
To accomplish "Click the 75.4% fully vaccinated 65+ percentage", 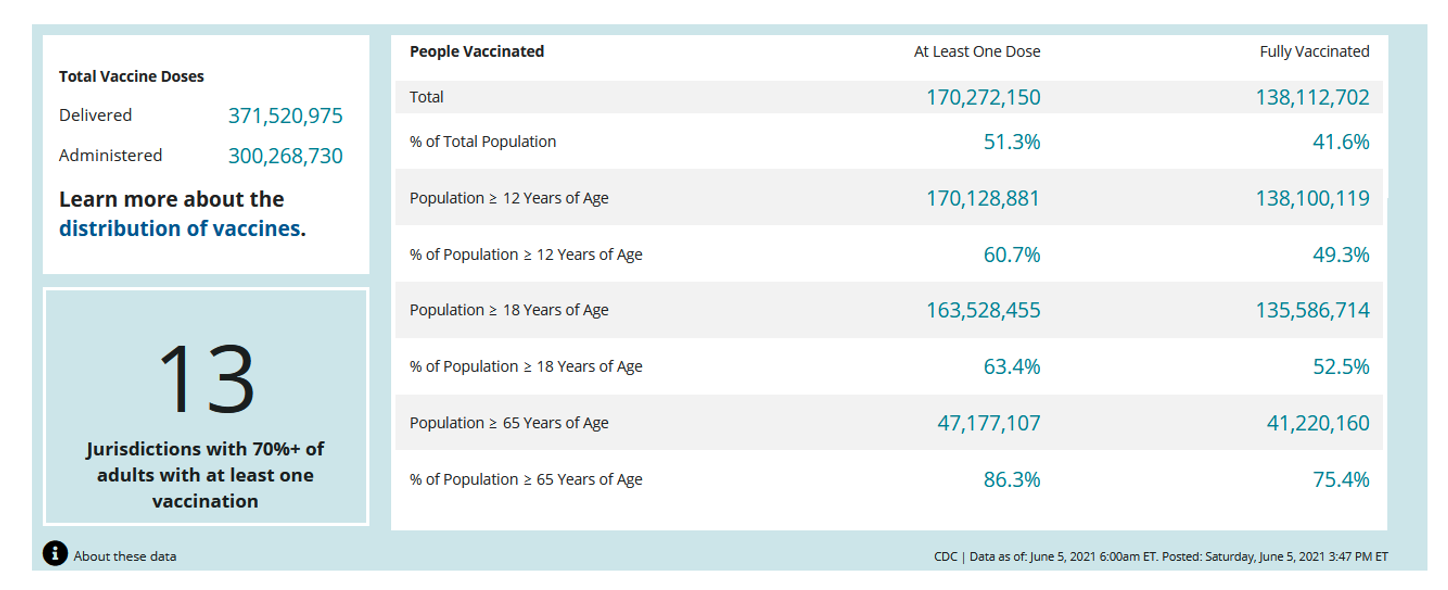I will click(1340, 480).
